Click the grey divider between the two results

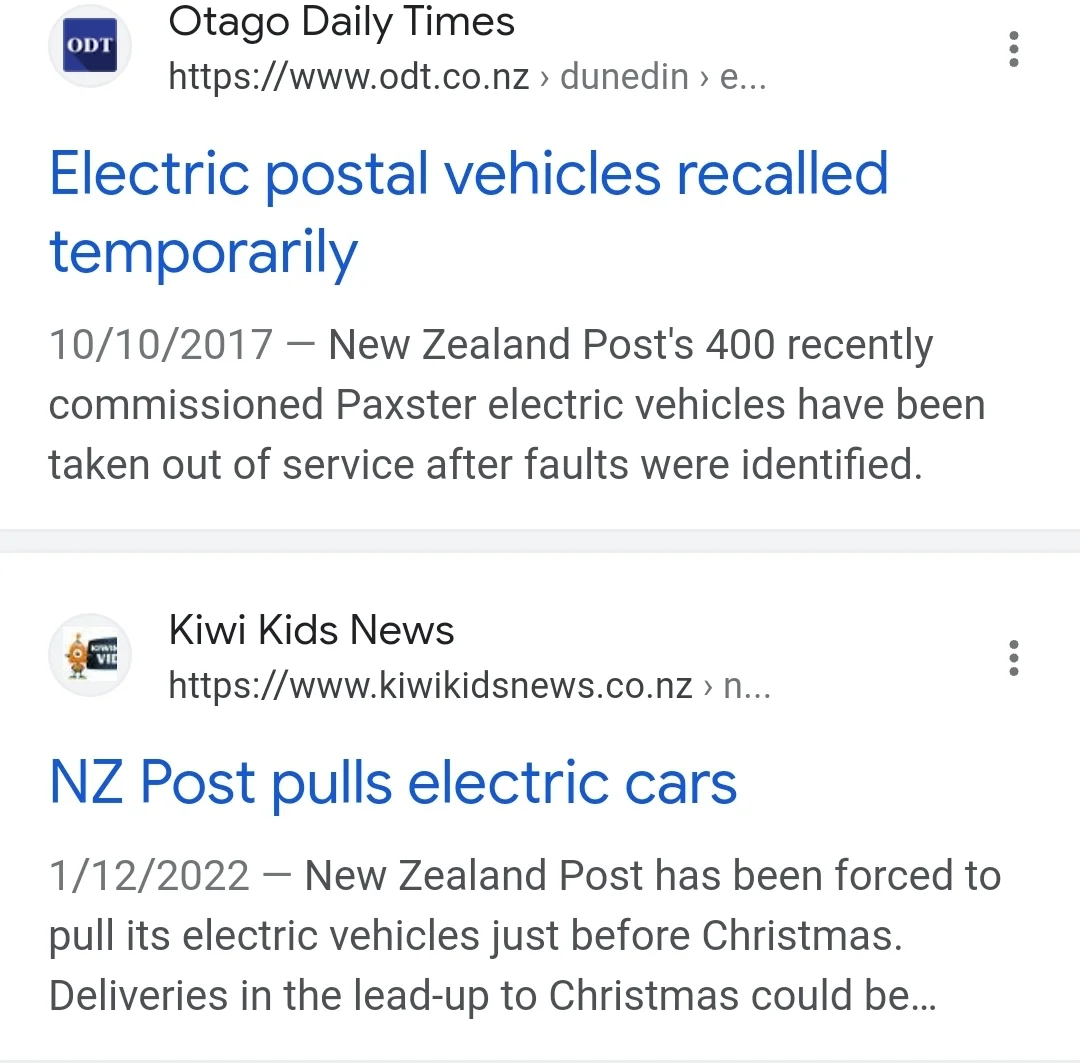(540, 541)
